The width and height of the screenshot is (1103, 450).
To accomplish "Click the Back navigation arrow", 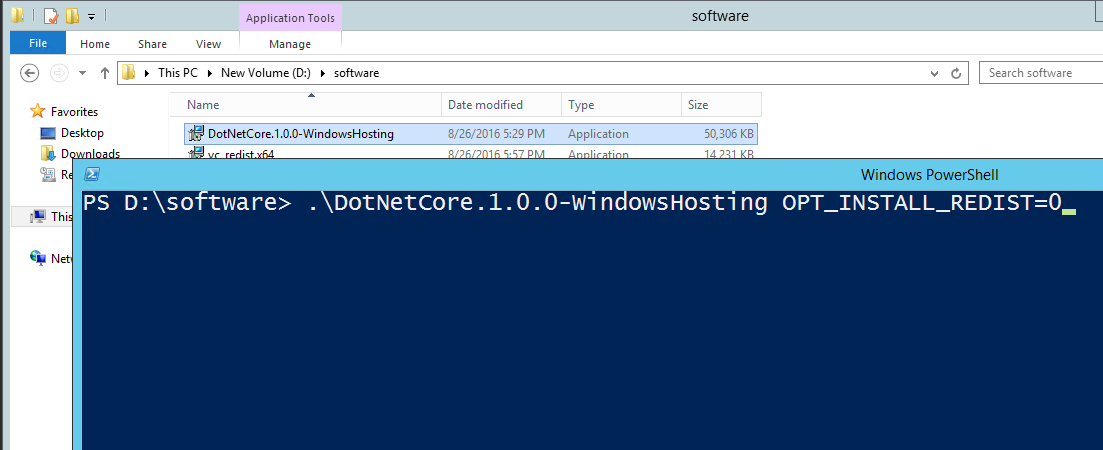I will [x=29, y=72].
